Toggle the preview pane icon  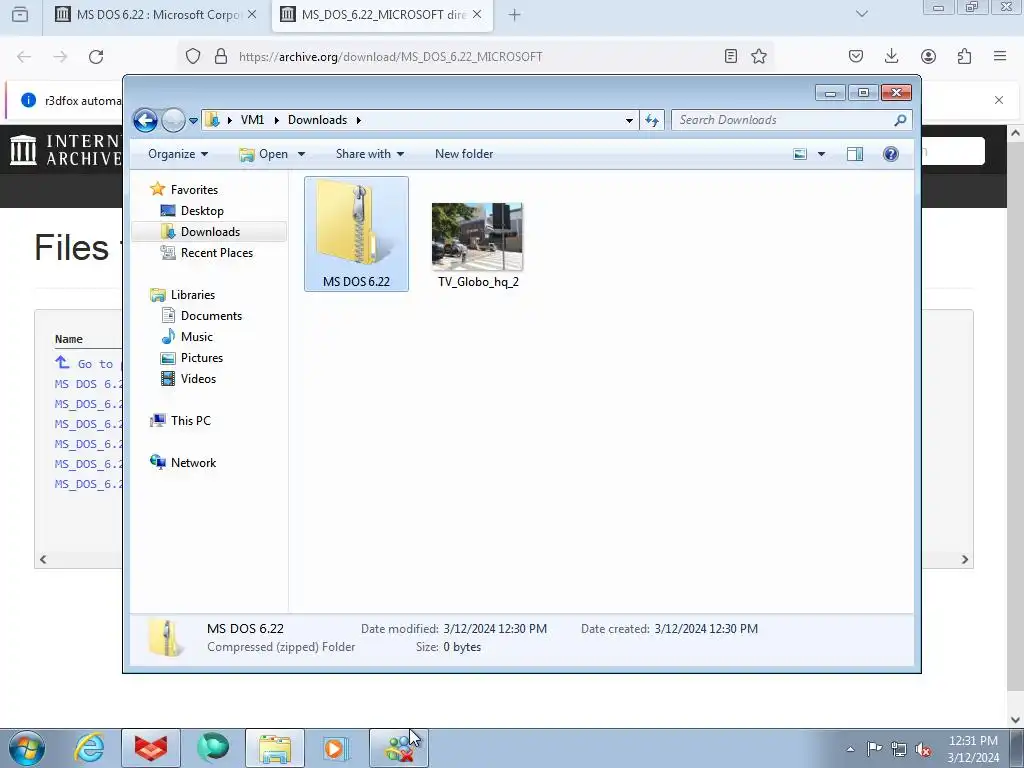coord(855,154)
